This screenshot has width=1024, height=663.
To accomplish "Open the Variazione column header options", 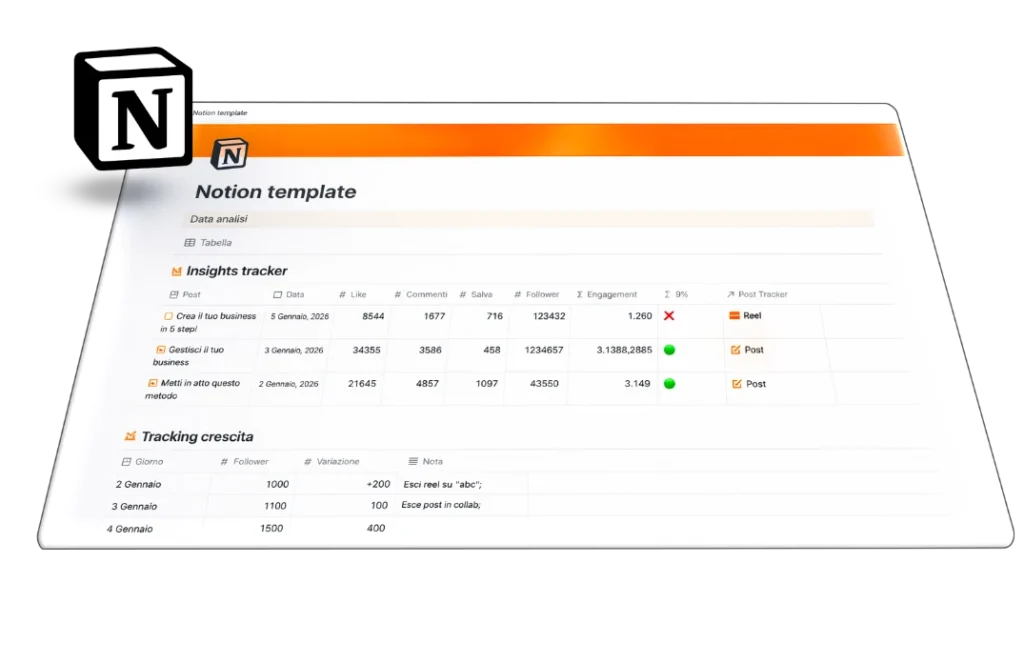I will [337, 462].
